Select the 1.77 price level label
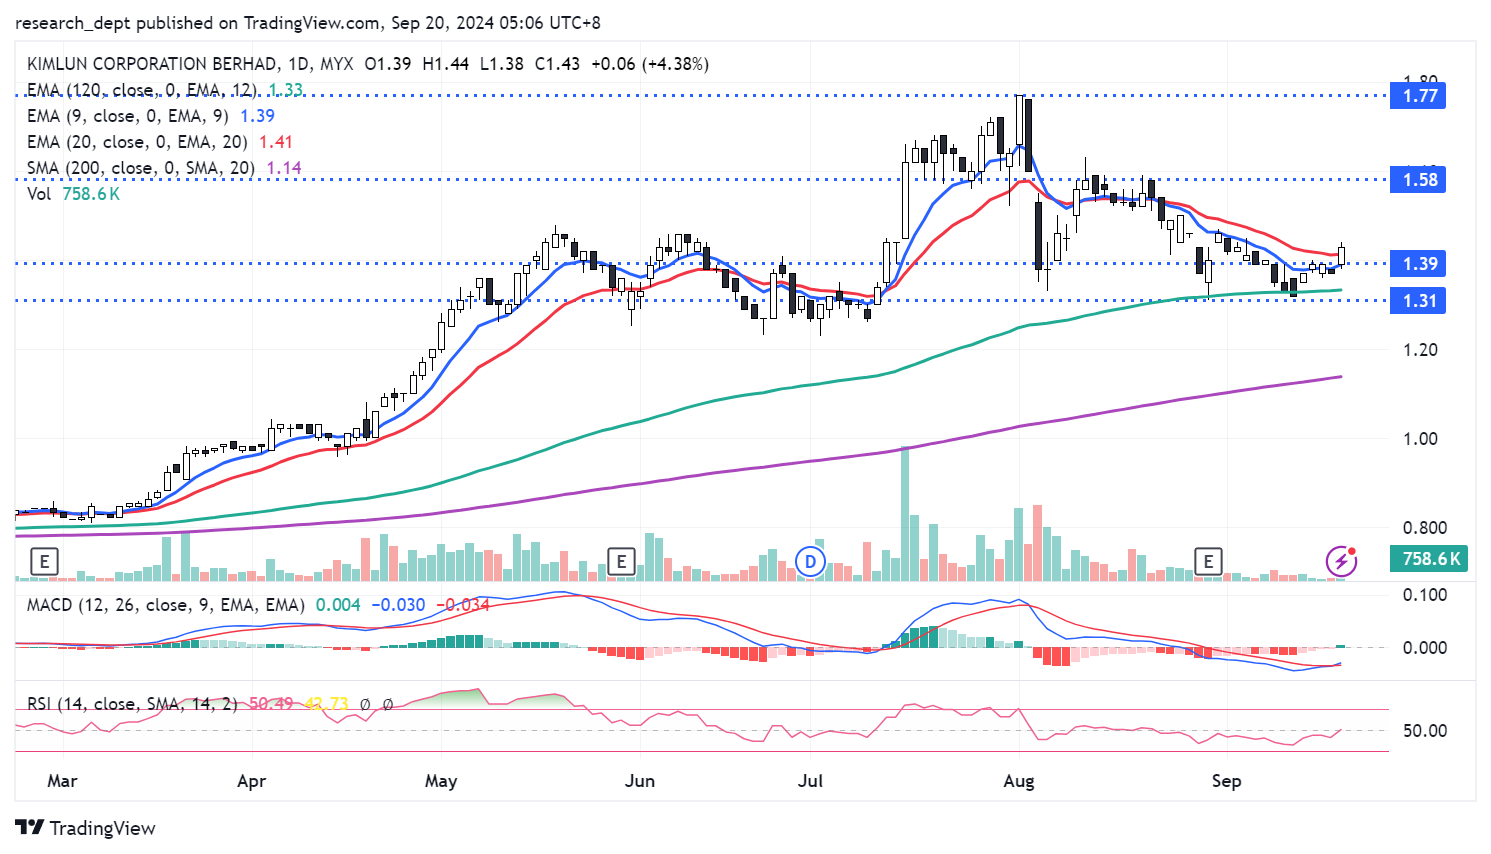Screen dimensions: 1491x854 [1418, 96]
